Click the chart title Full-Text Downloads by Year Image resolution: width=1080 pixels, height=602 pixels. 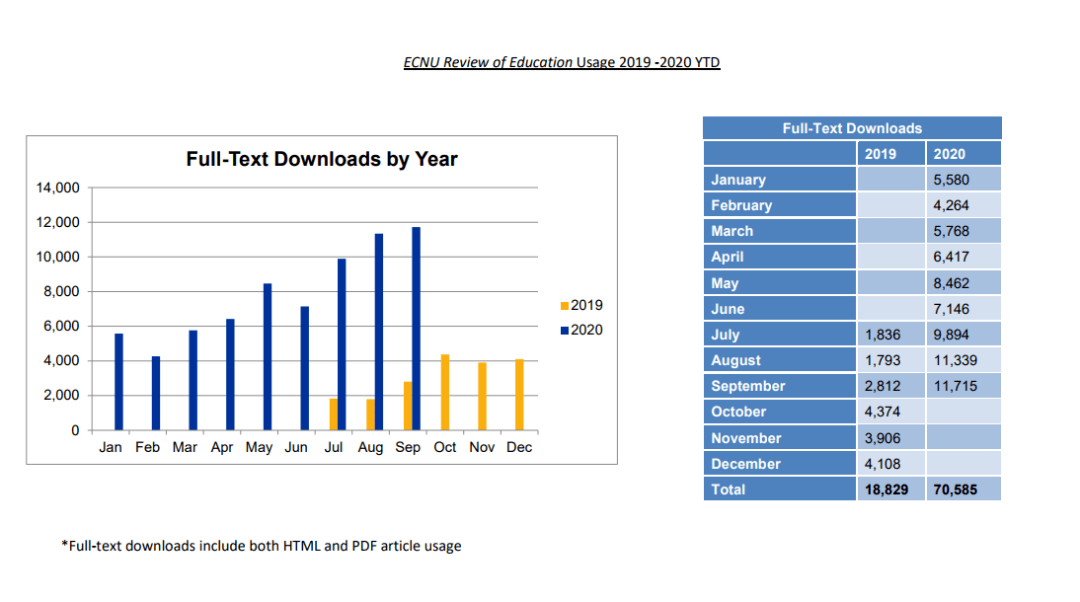[322, 159]
